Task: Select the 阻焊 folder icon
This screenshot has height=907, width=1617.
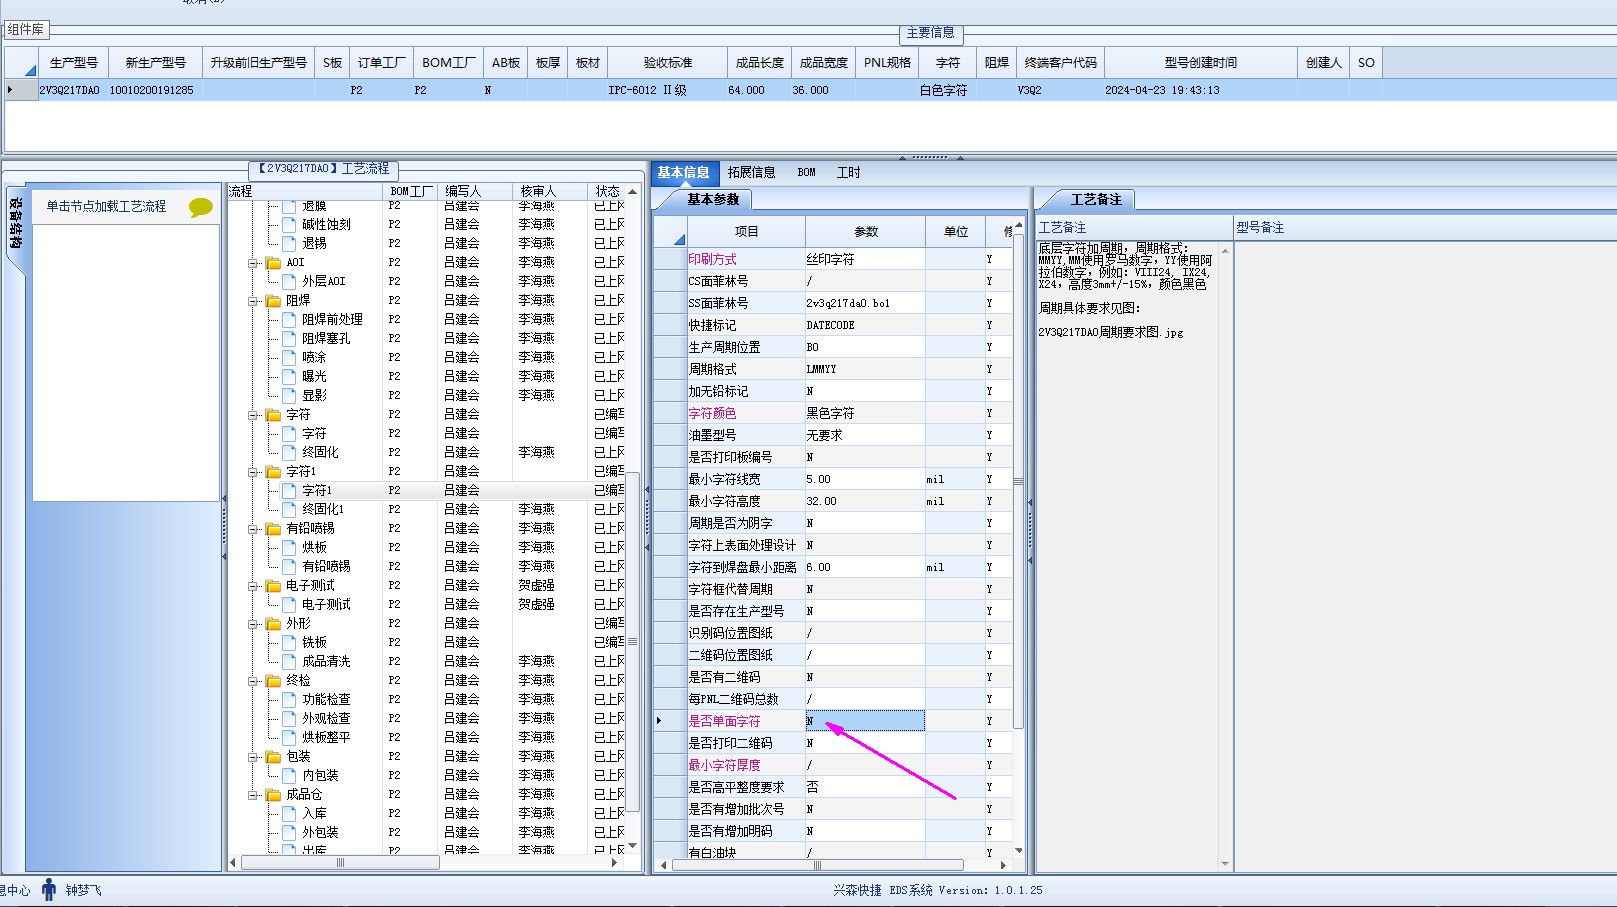Action: point(273,301)
